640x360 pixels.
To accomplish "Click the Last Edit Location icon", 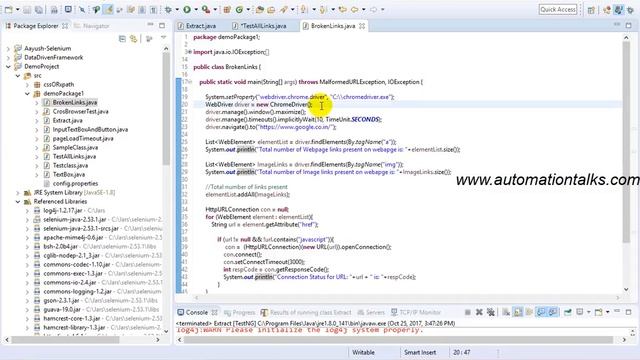I will click(x=343, y=9).
